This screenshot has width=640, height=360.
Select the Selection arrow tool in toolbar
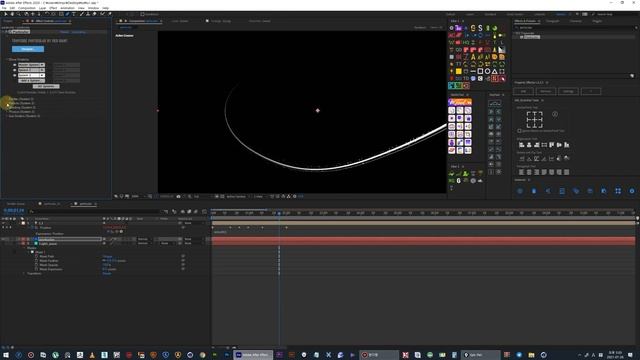click(x=6, y=14)
